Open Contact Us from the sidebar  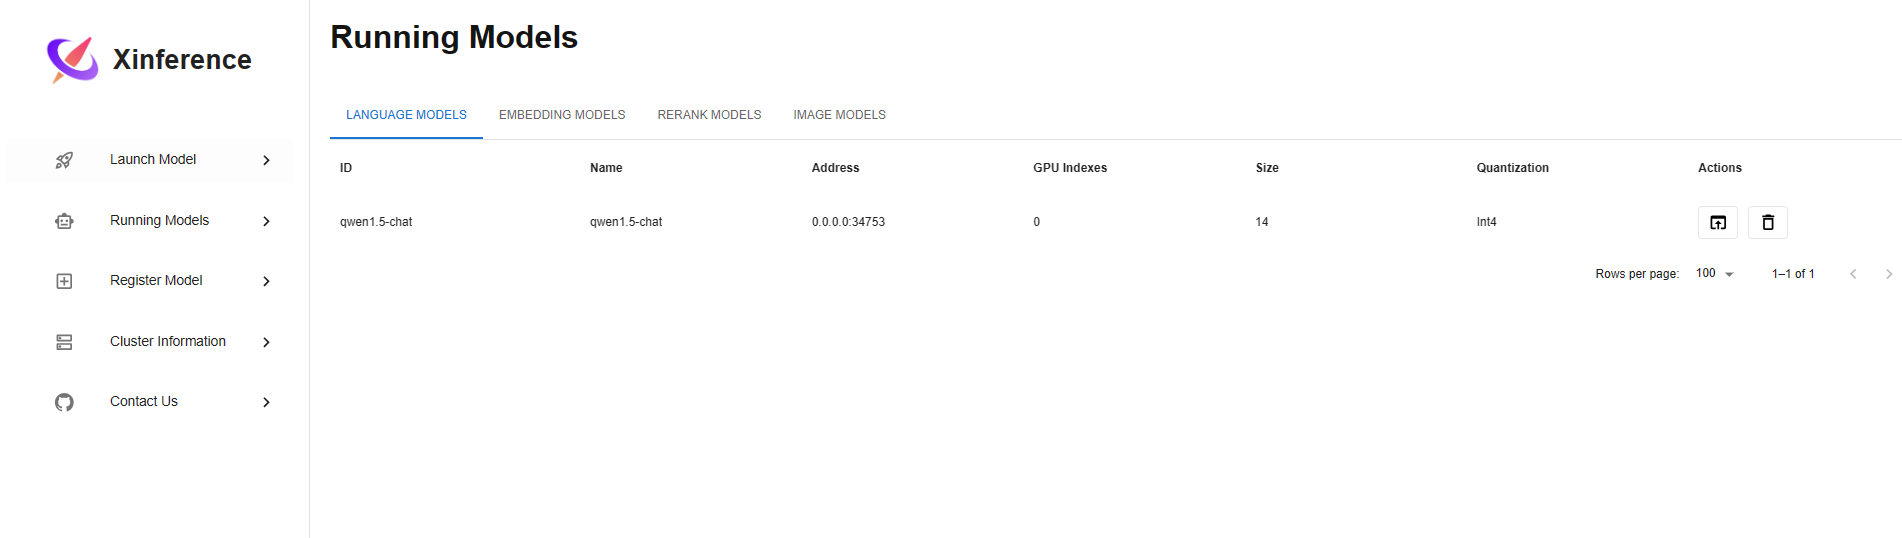click(144, 402)
